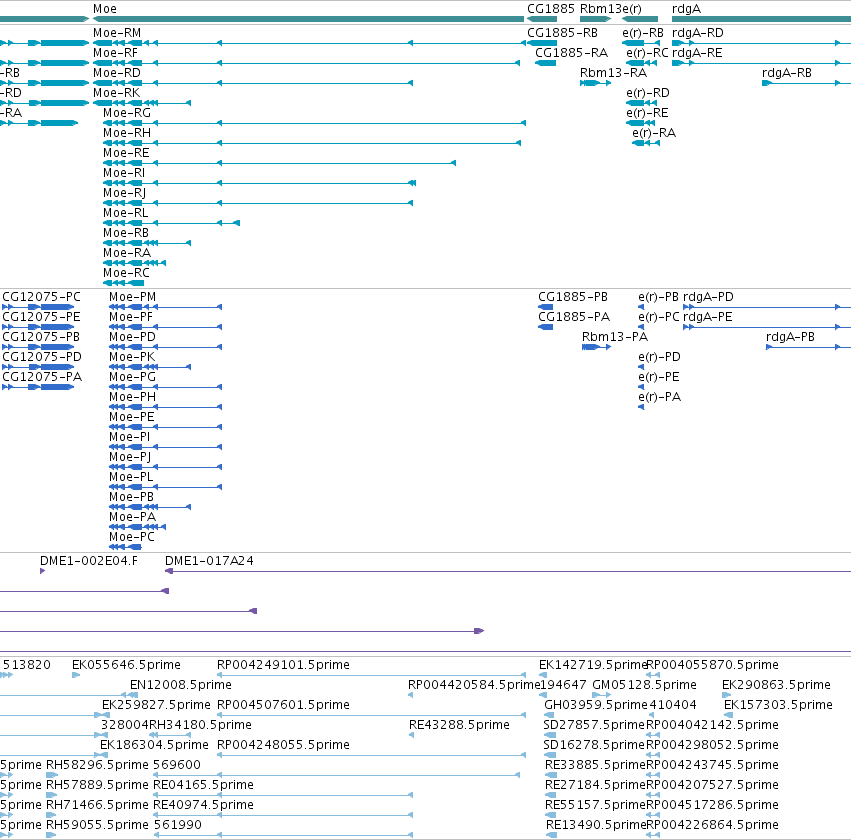Click transcript Moe-RL
The width and height of the screenshot is (851, 840).
coord(125,213)
